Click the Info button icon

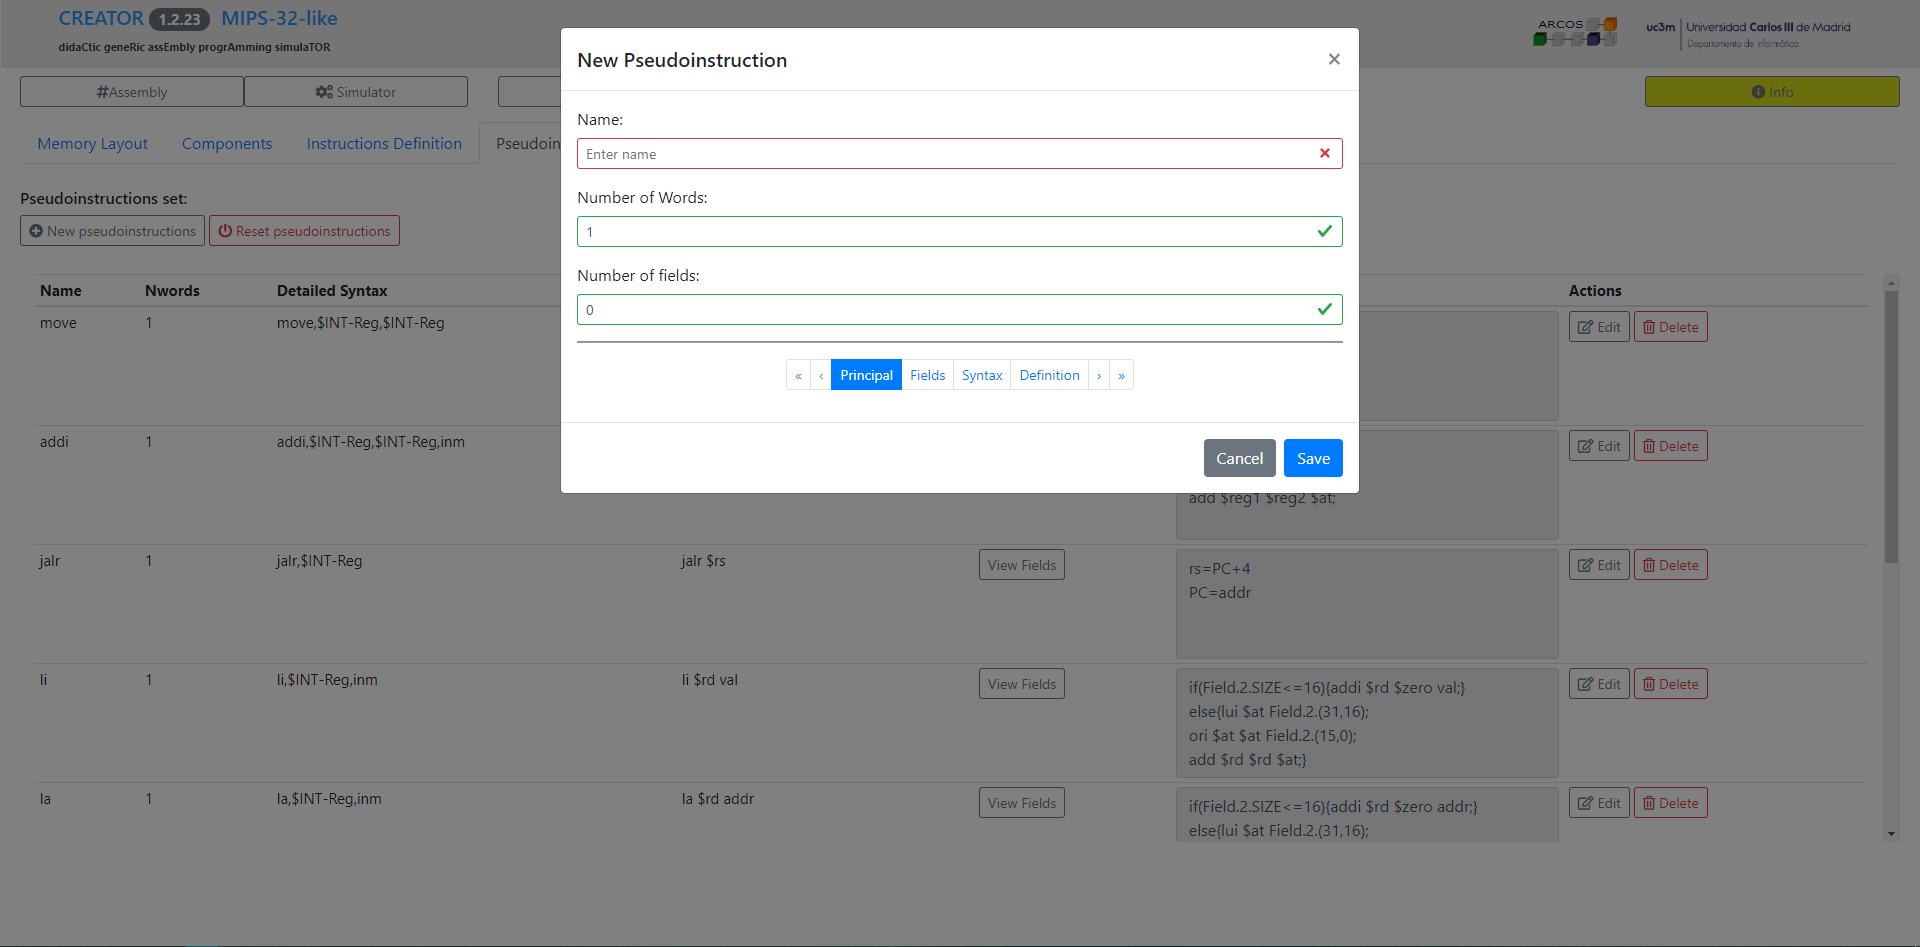pos(1758,92)
